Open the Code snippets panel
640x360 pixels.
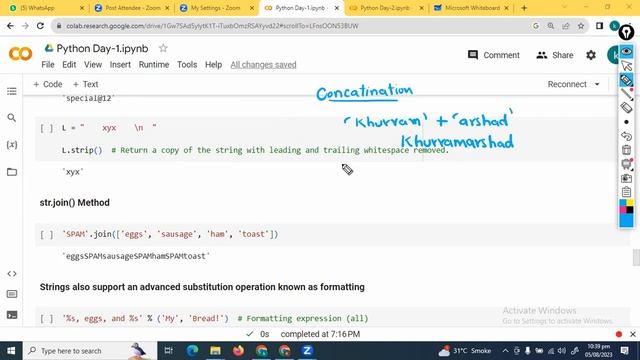click(x=12, y=273)
